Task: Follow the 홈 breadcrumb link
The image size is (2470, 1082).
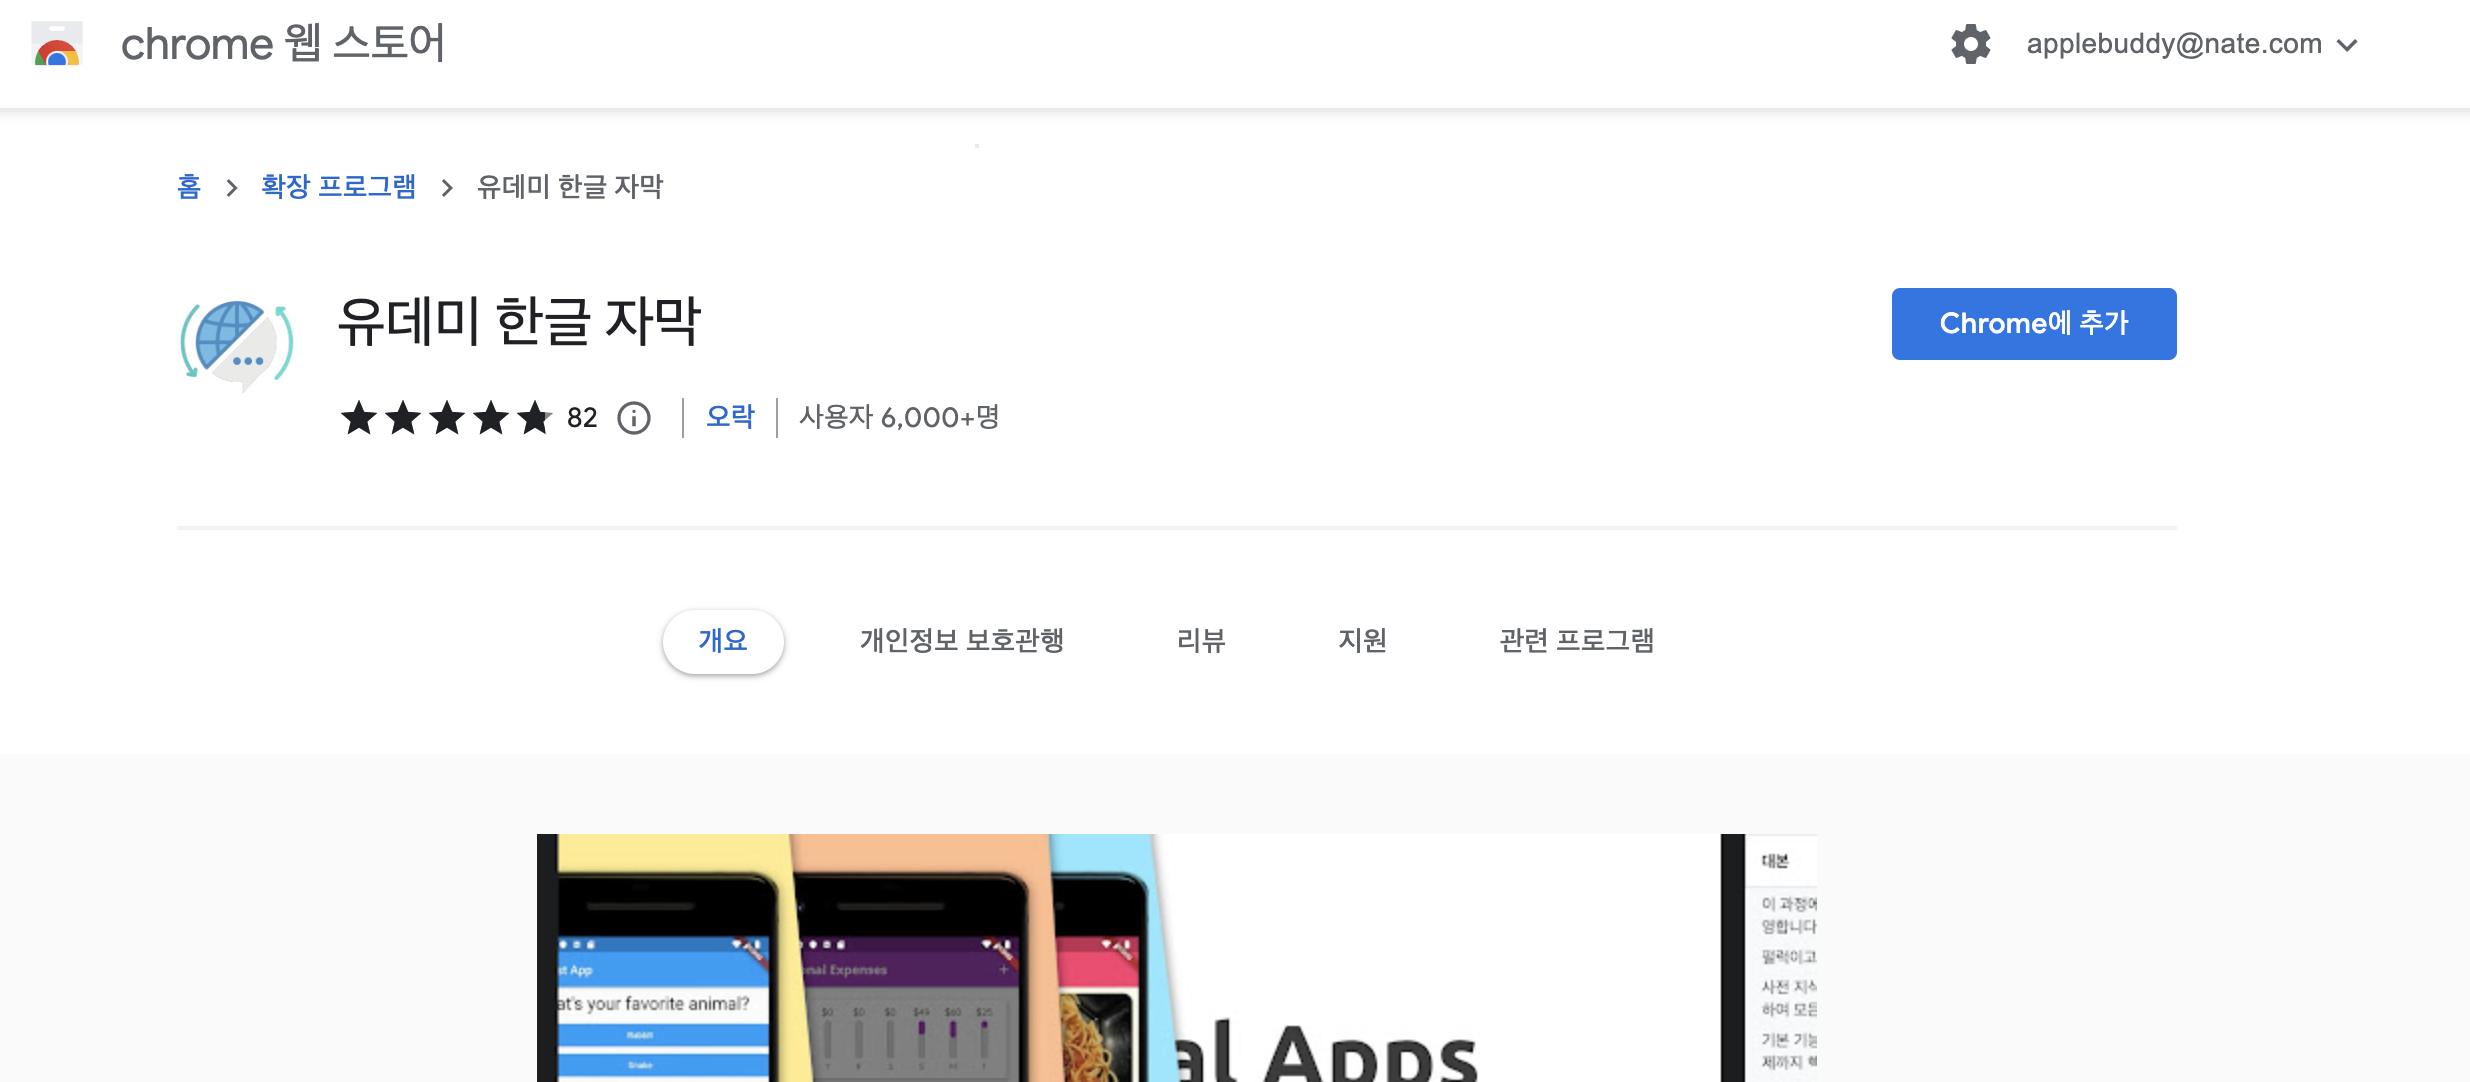Action: pos(189,187)
